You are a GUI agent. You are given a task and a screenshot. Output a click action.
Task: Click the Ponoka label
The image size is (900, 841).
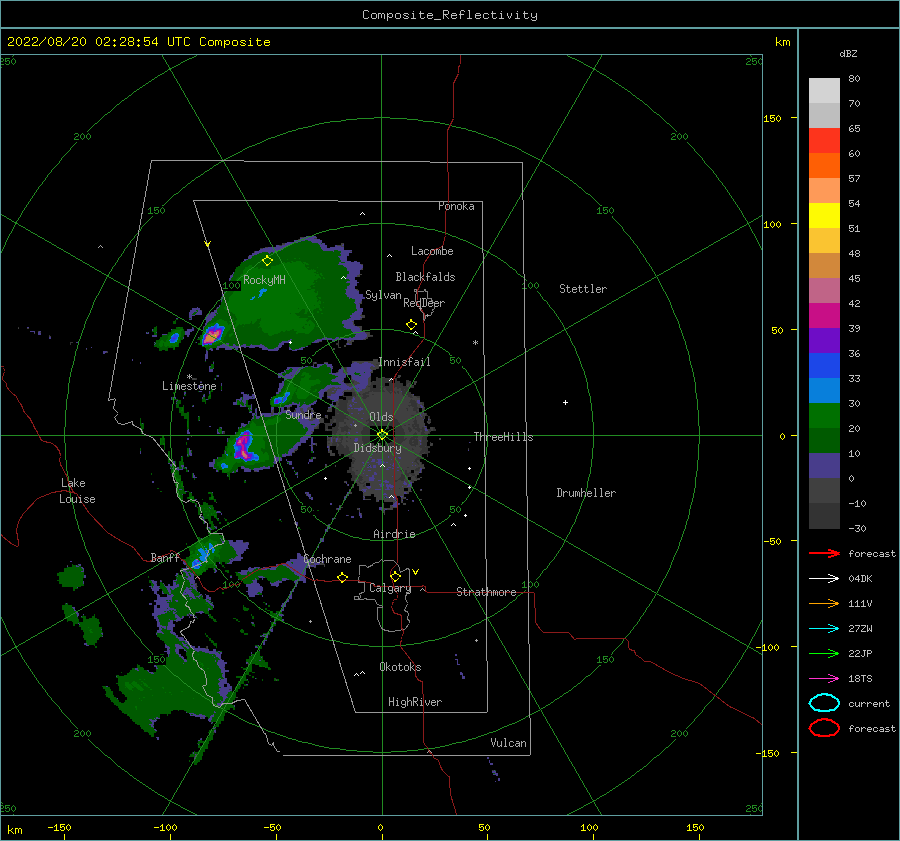point(456,206)
